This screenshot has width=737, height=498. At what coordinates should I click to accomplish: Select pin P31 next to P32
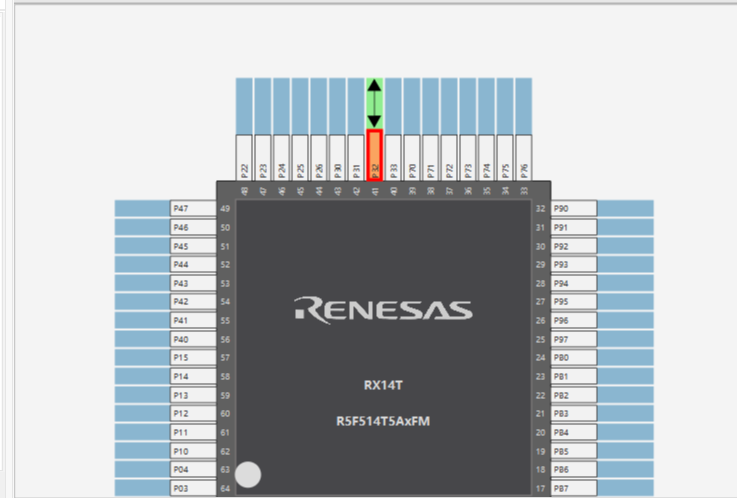[x=356, y=158]
